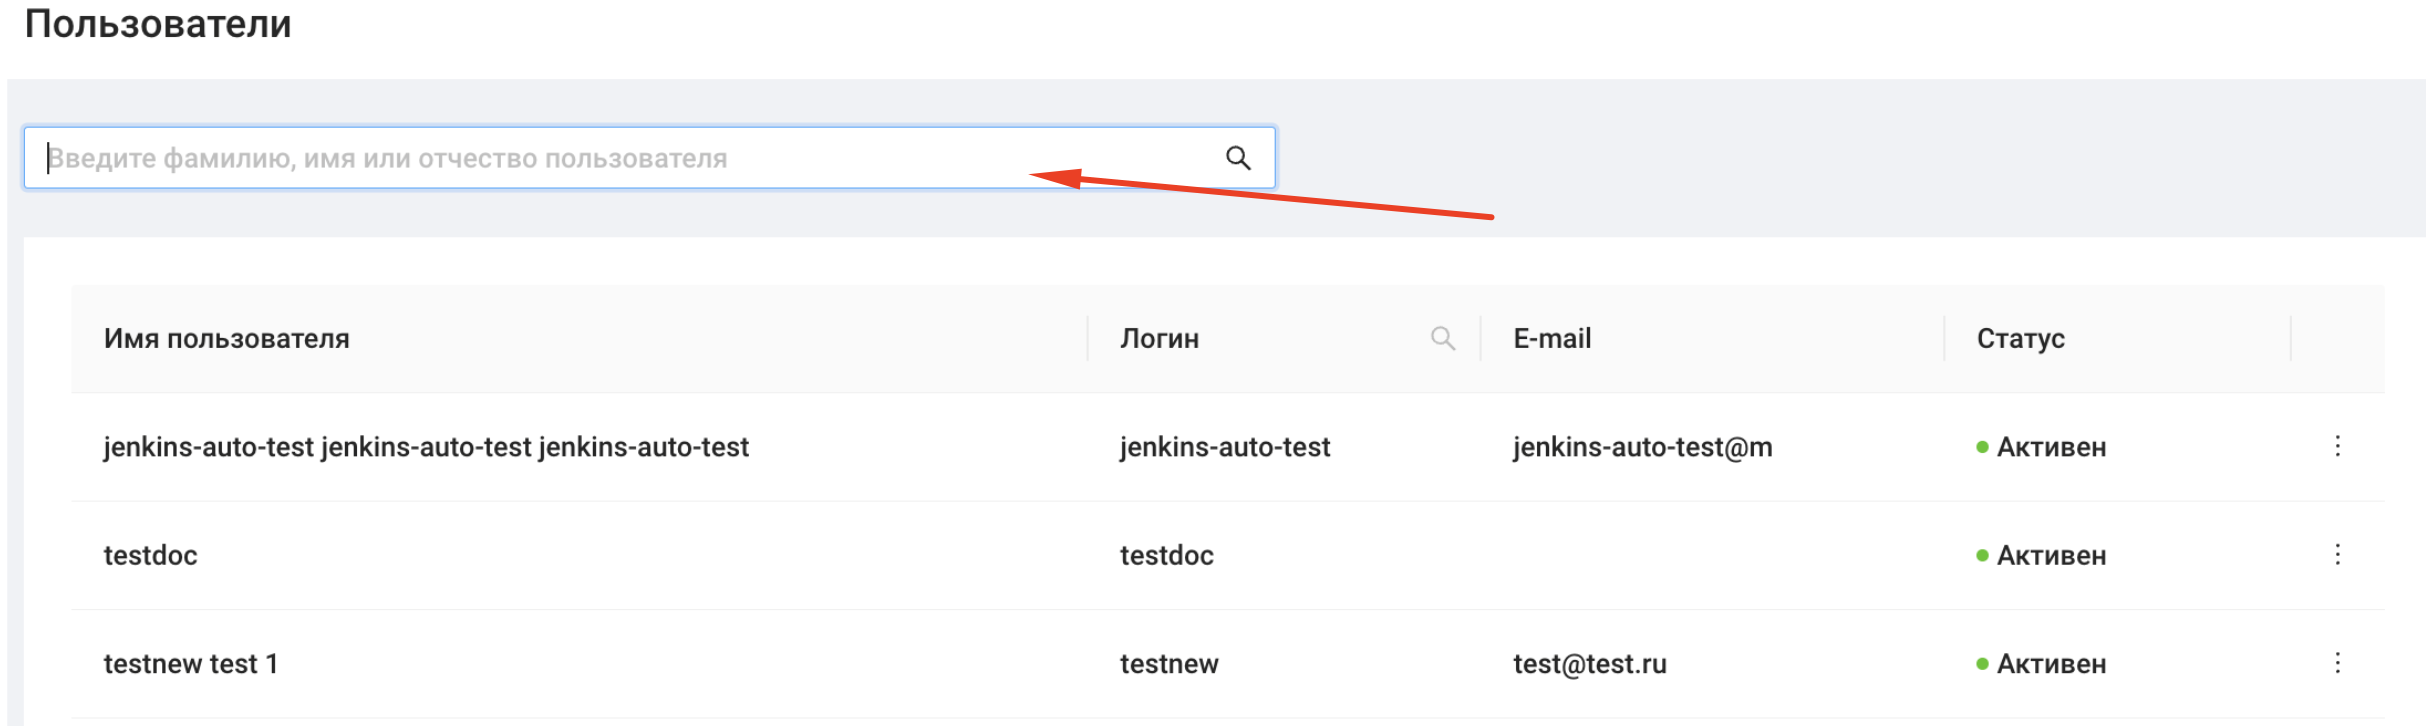Click the Активен status of testdoc

2041,555
